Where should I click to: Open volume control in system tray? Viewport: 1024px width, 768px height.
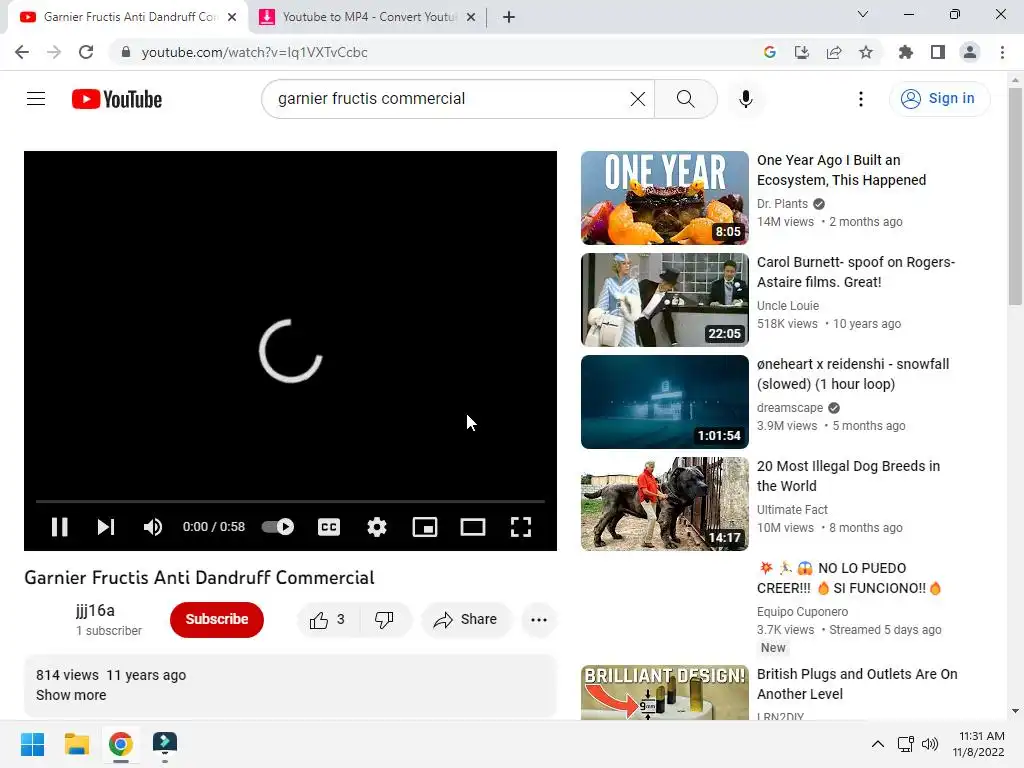(x=930, y=744)
